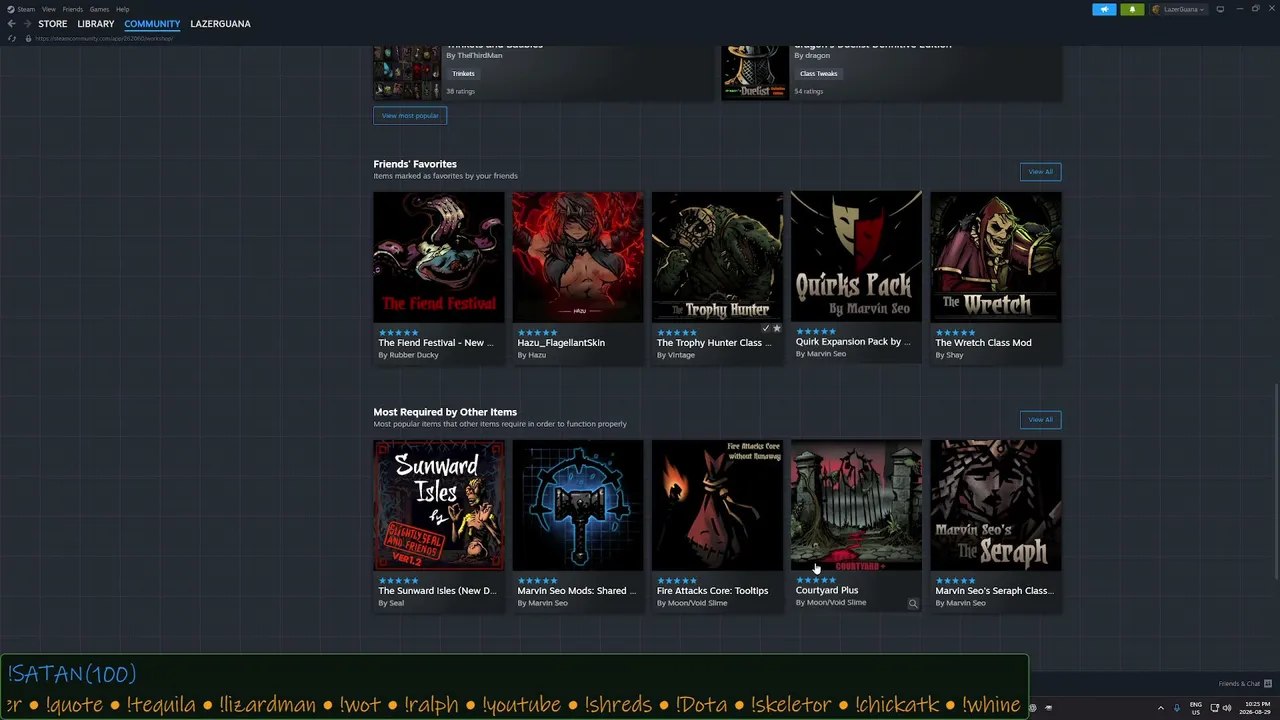
Task: Open the notifications bell
Action: [1132, 9]
